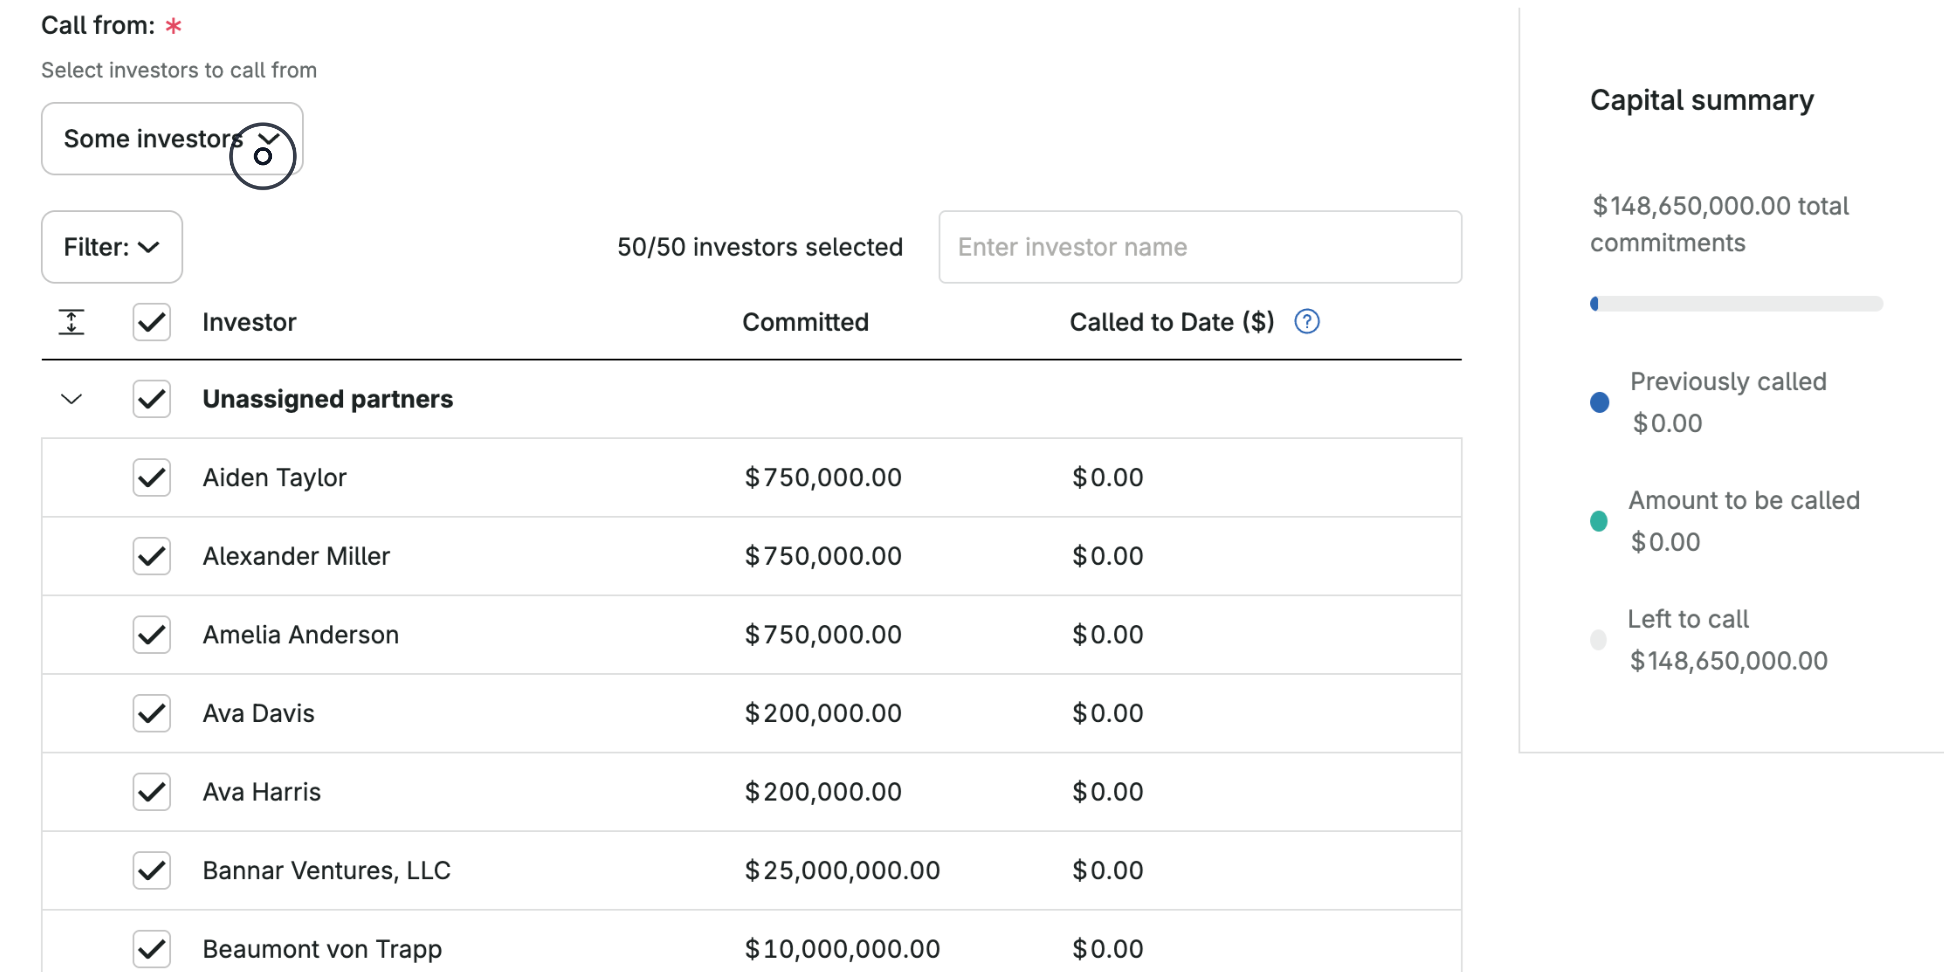Click the Enter investor name search field

(1199, 247)
